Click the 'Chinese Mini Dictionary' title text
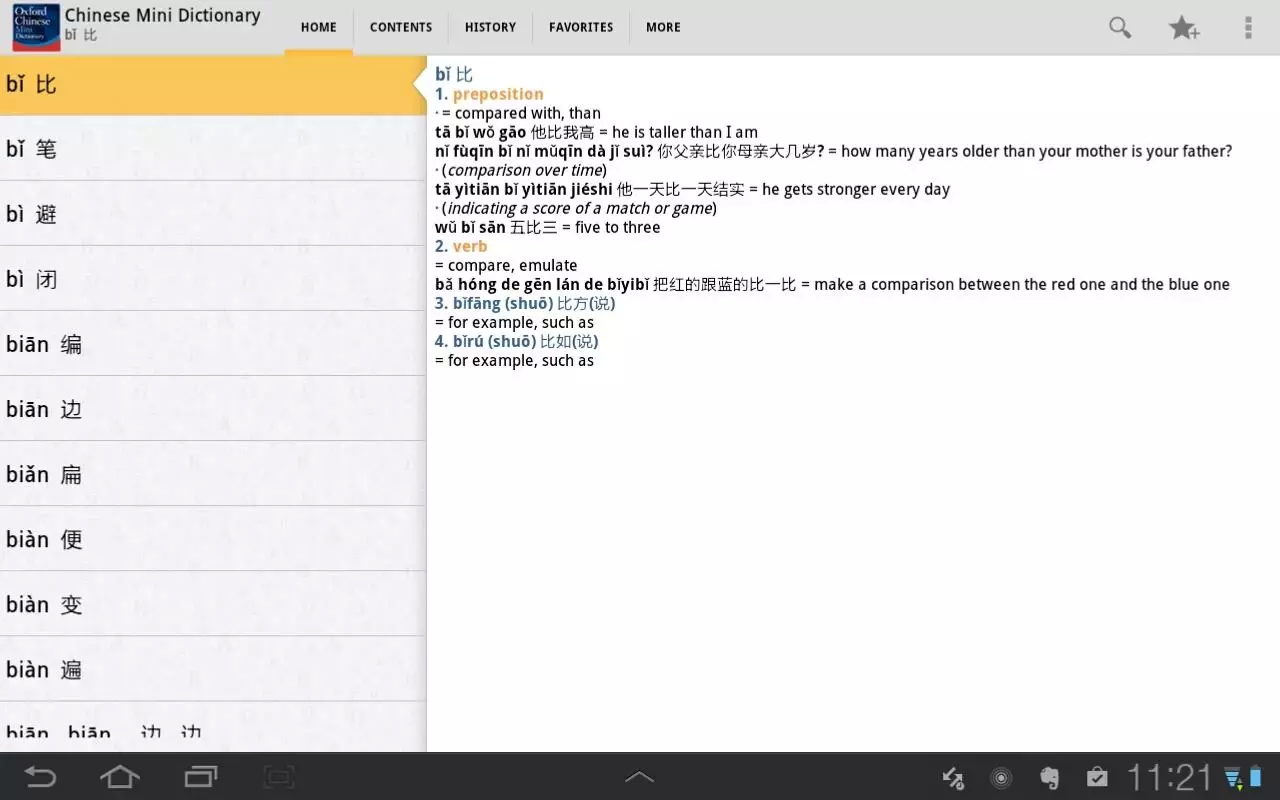Image resolution: width=1280 pixels, height=800 pixels. [x=163, y=16]
